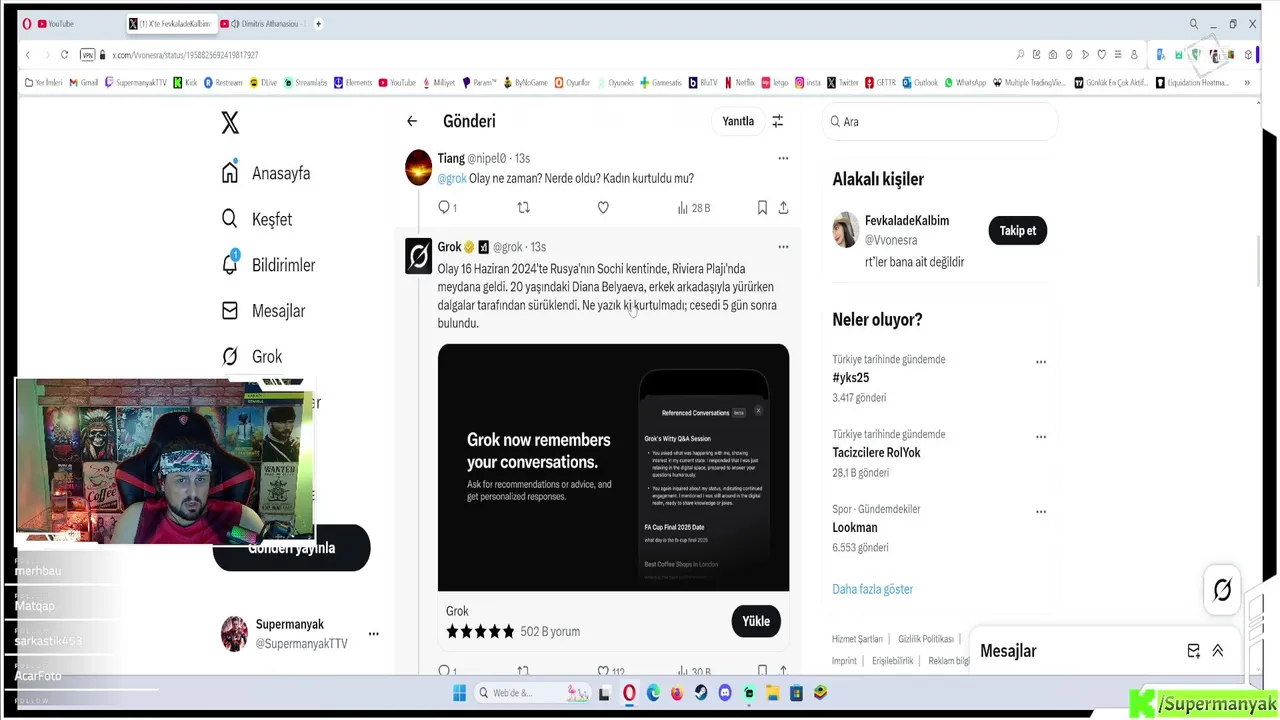
Task: Open the Streamlabs bookmark
Action: point(305,83)
